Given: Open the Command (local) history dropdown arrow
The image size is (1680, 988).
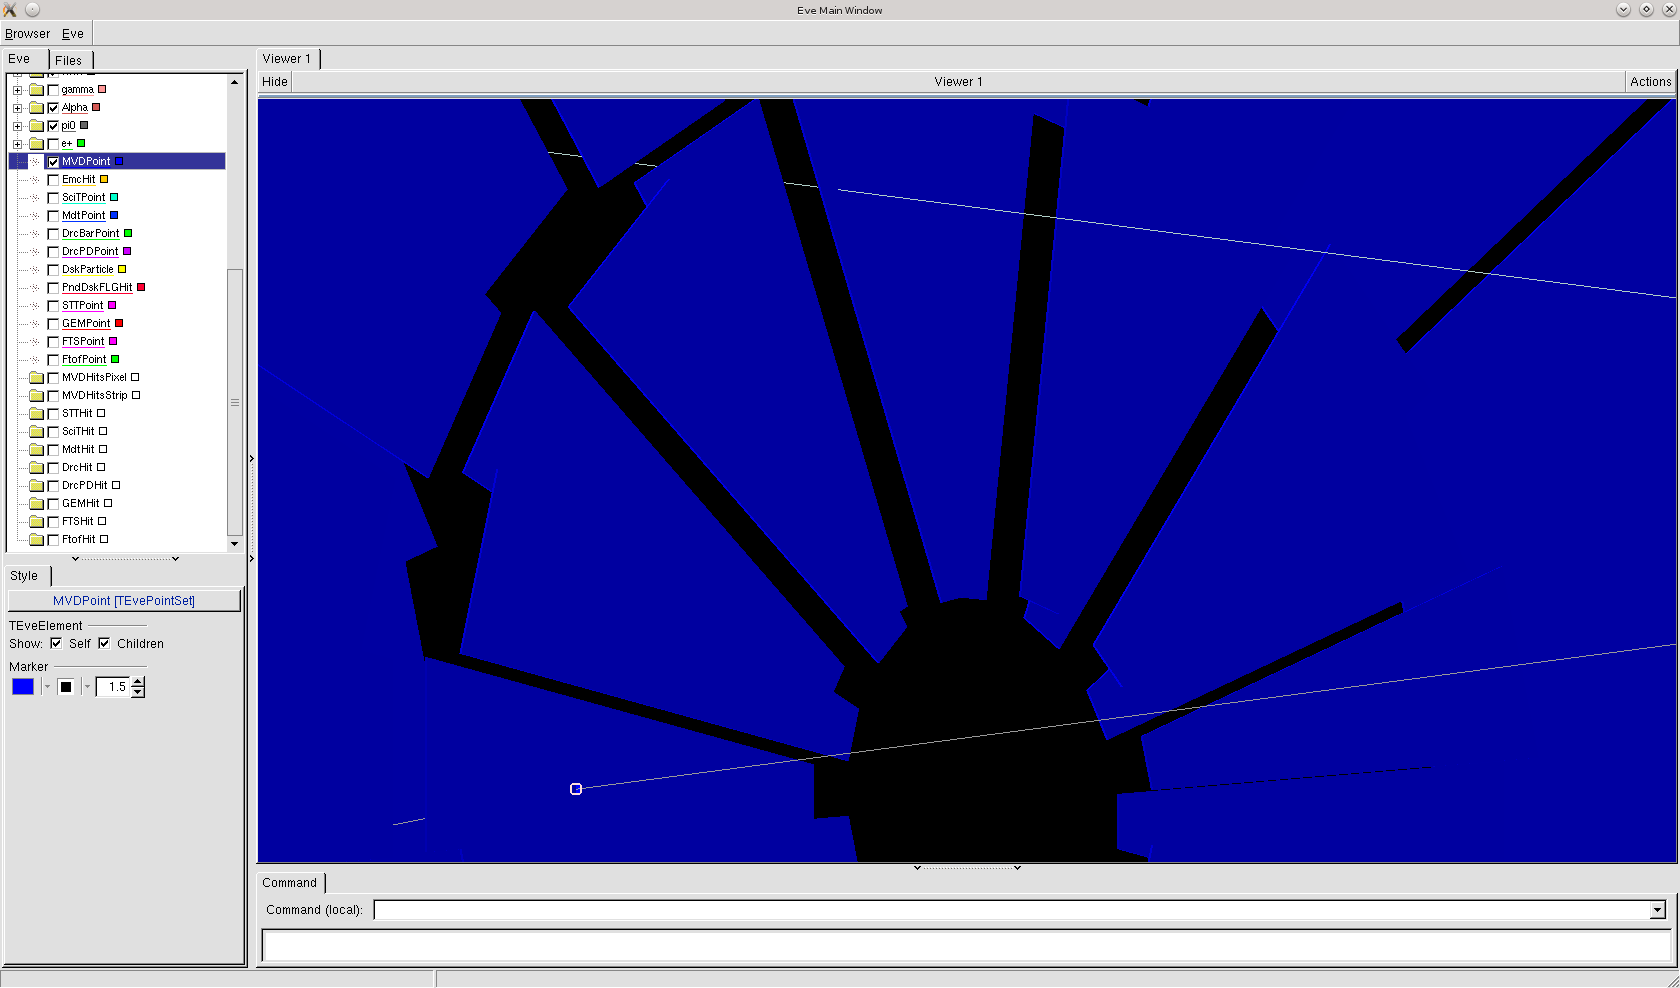Looking at the screenshot, I should point(1657,910).
